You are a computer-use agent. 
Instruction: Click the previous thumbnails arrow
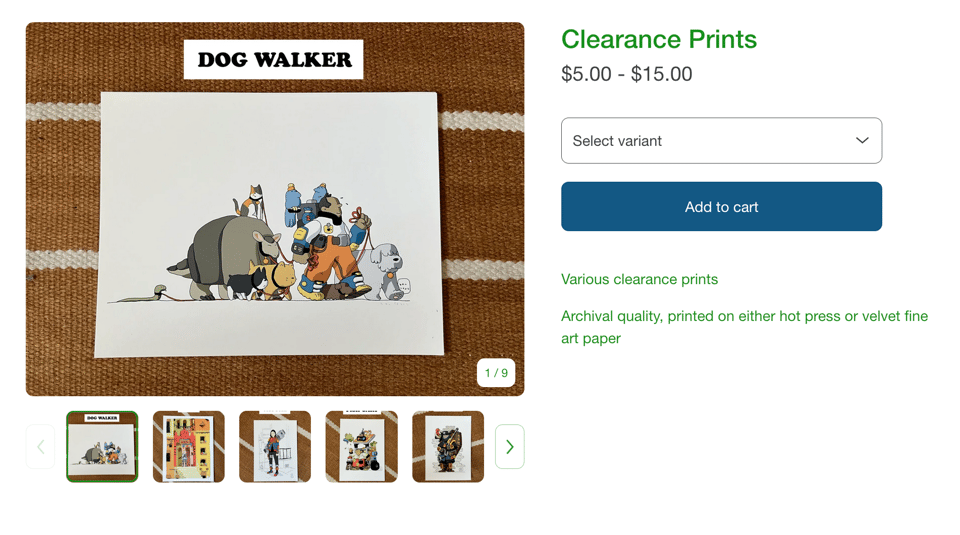pyautogui.click(x=41, y=447)
